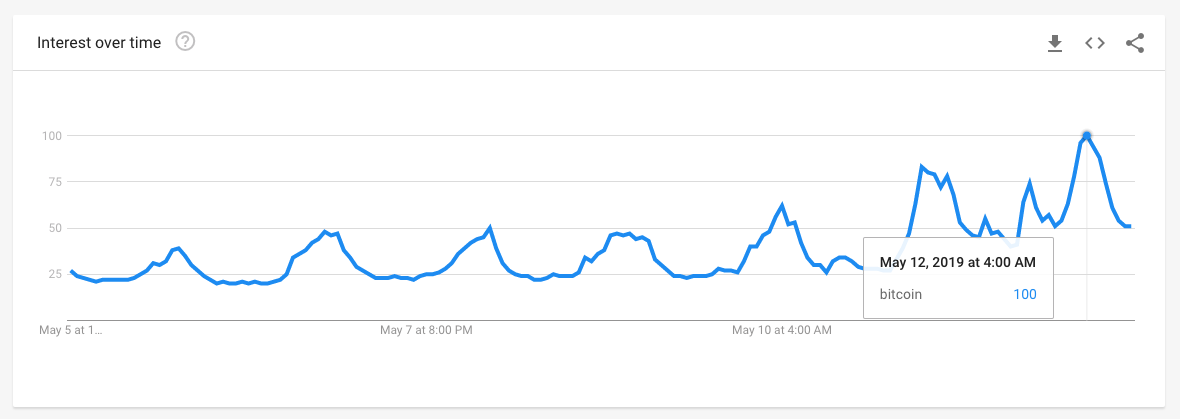Click the line peak above May 10 label
Screen dimensions: 1180x419
coord(783,205)
